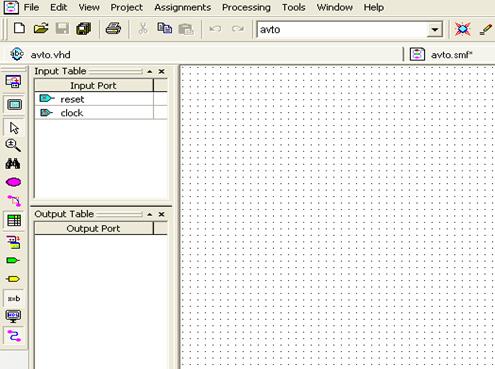
Task: Switch to the avto.smf tab
Action: 442,54
